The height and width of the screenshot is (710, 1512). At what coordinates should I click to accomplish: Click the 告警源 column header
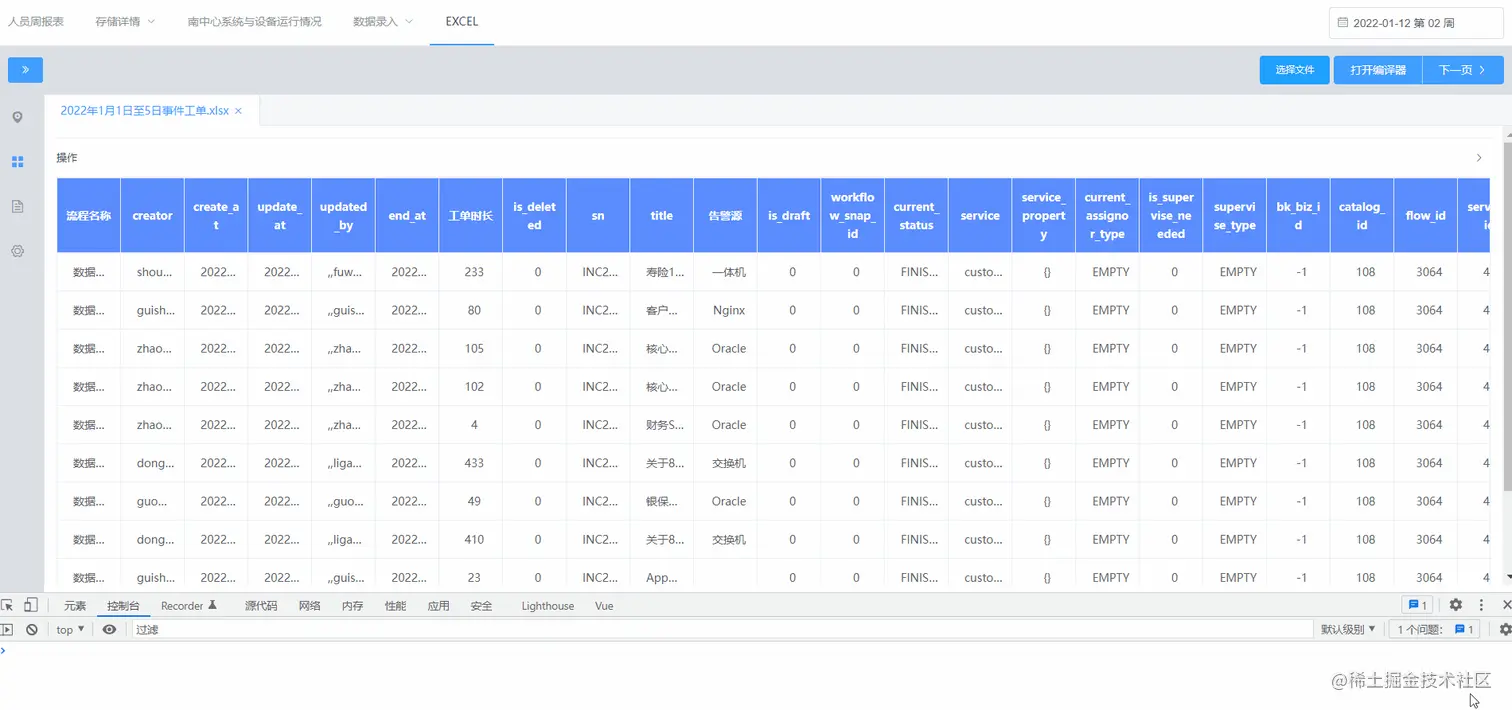click(725, 216)
